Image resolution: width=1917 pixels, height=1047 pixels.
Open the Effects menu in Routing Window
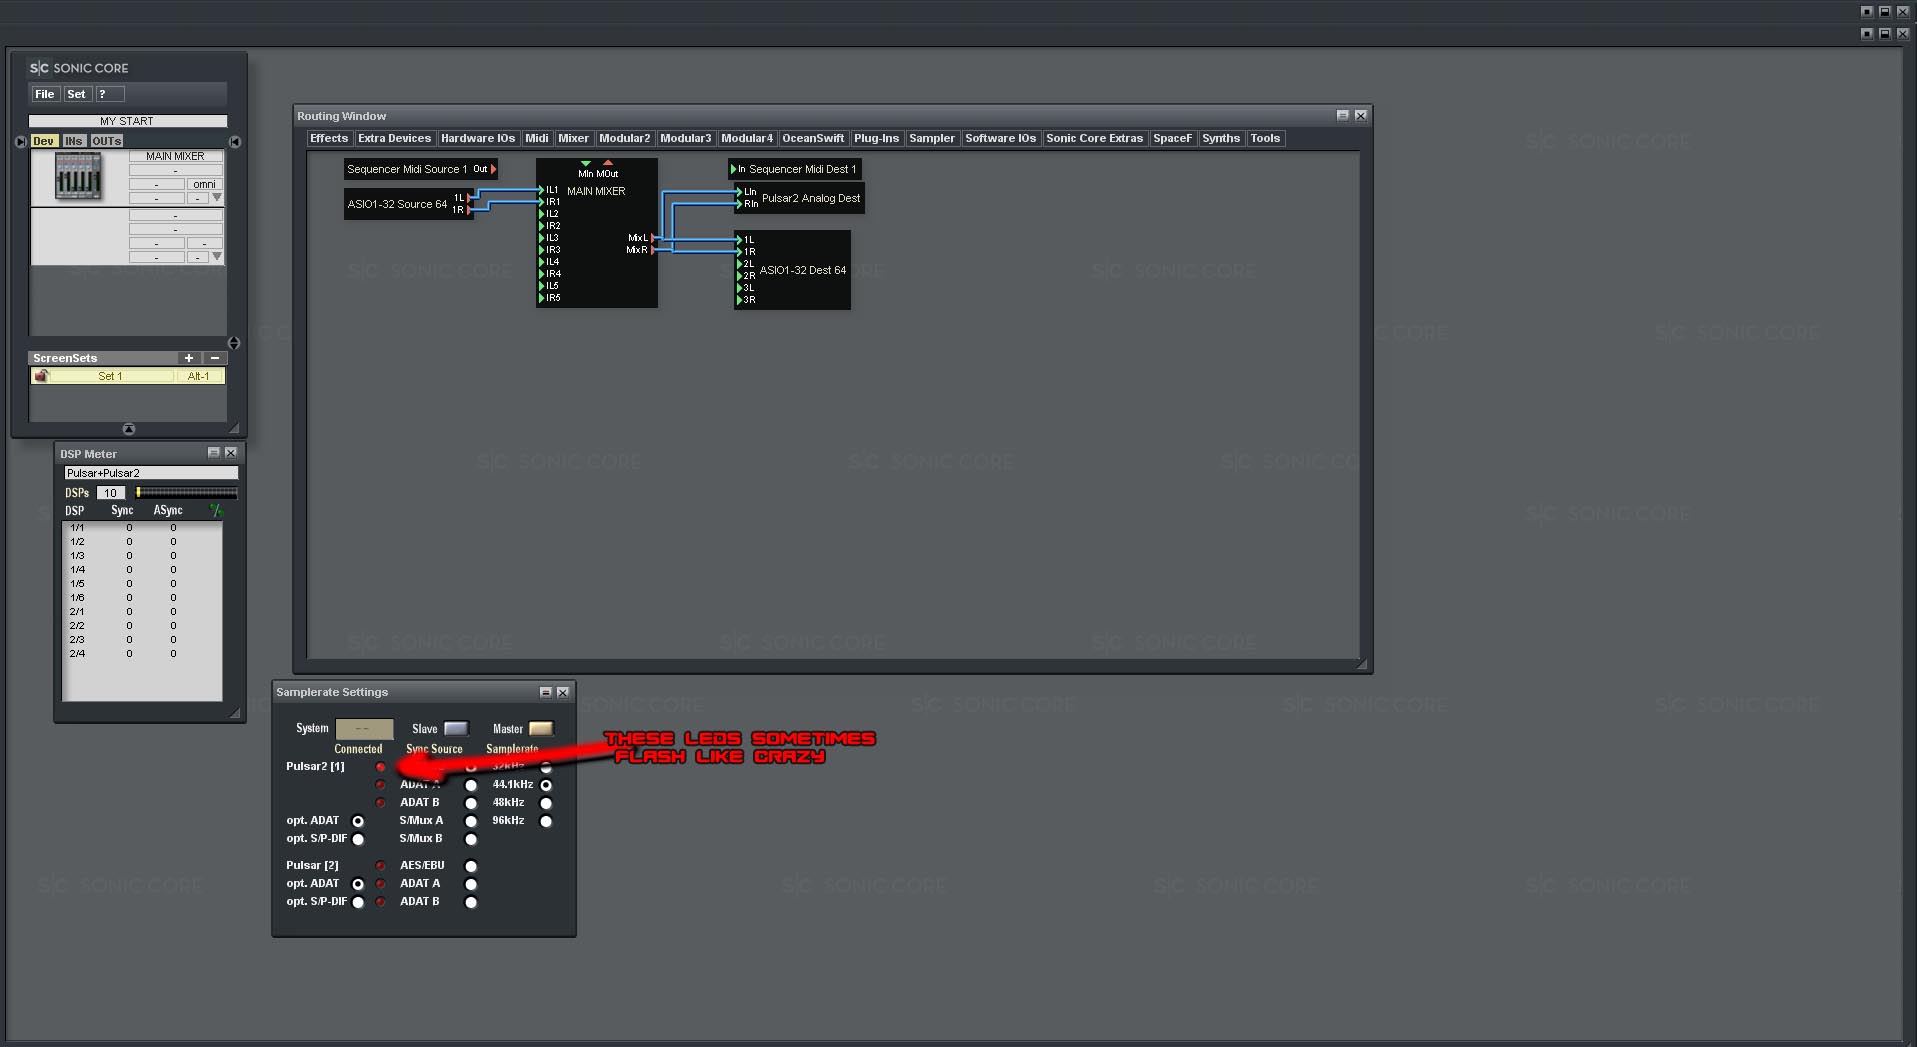tap(329, 138)
